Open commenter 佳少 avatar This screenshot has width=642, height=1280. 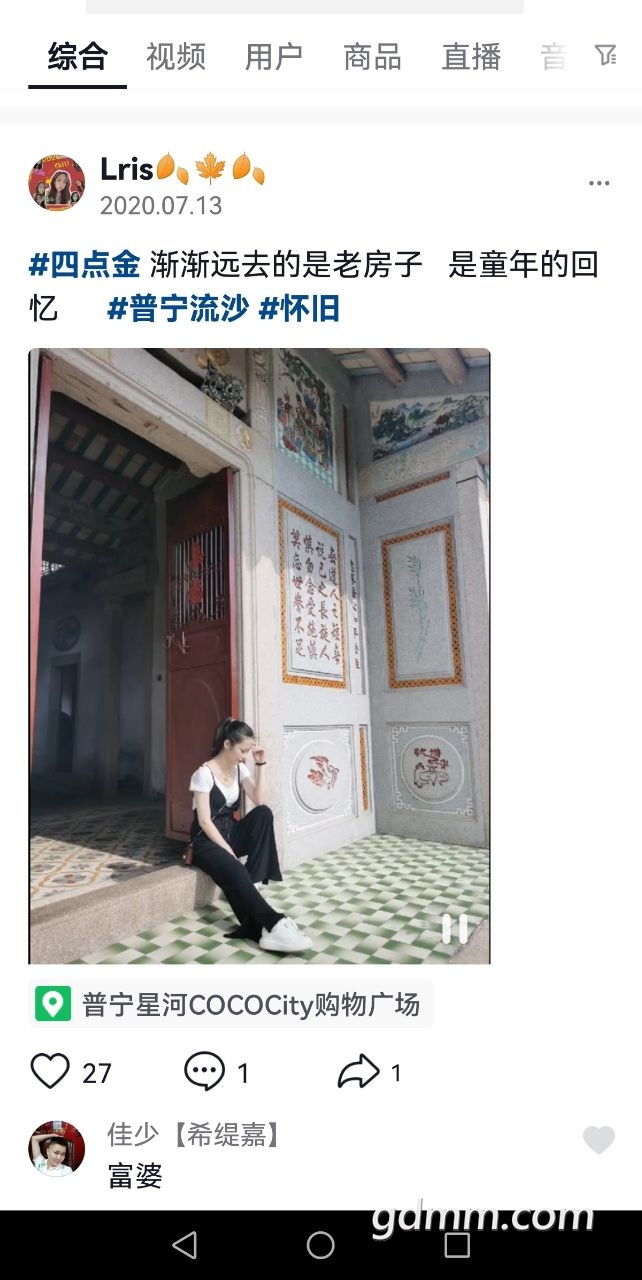[x=56, y=1148]
